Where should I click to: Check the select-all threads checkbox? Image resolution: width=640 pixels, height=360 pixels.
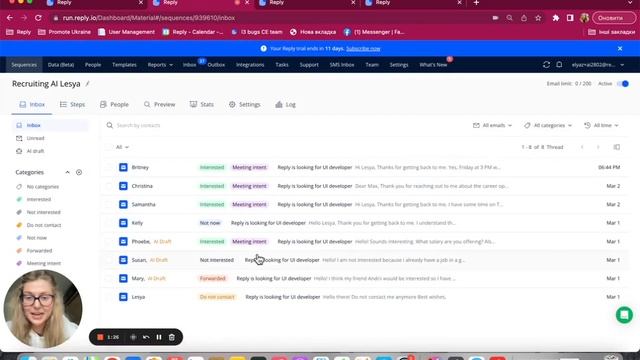pyautogui.click(x=109, y=147)
